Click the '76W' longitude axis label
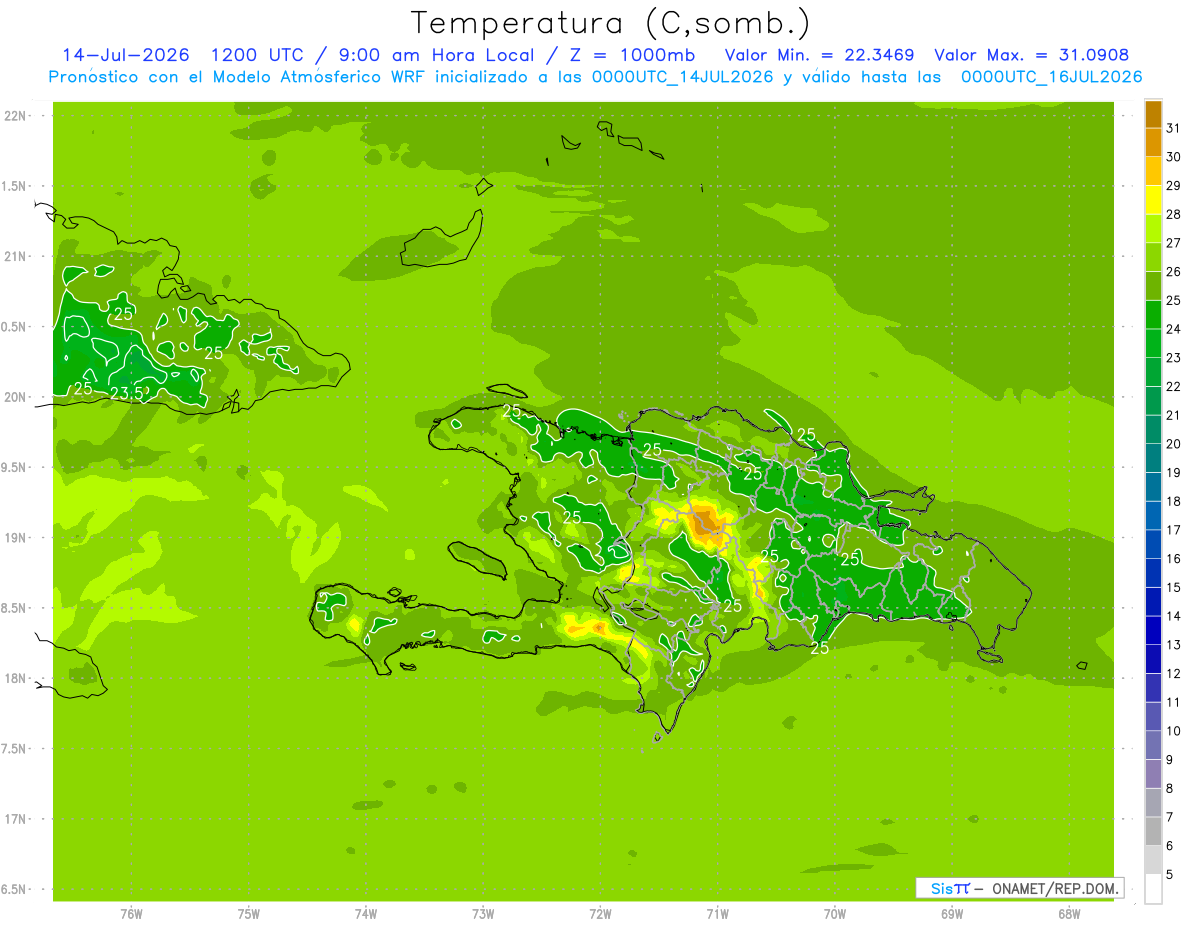The height and width of the screenshot is (927, 1200). click(x=131, y=913)
